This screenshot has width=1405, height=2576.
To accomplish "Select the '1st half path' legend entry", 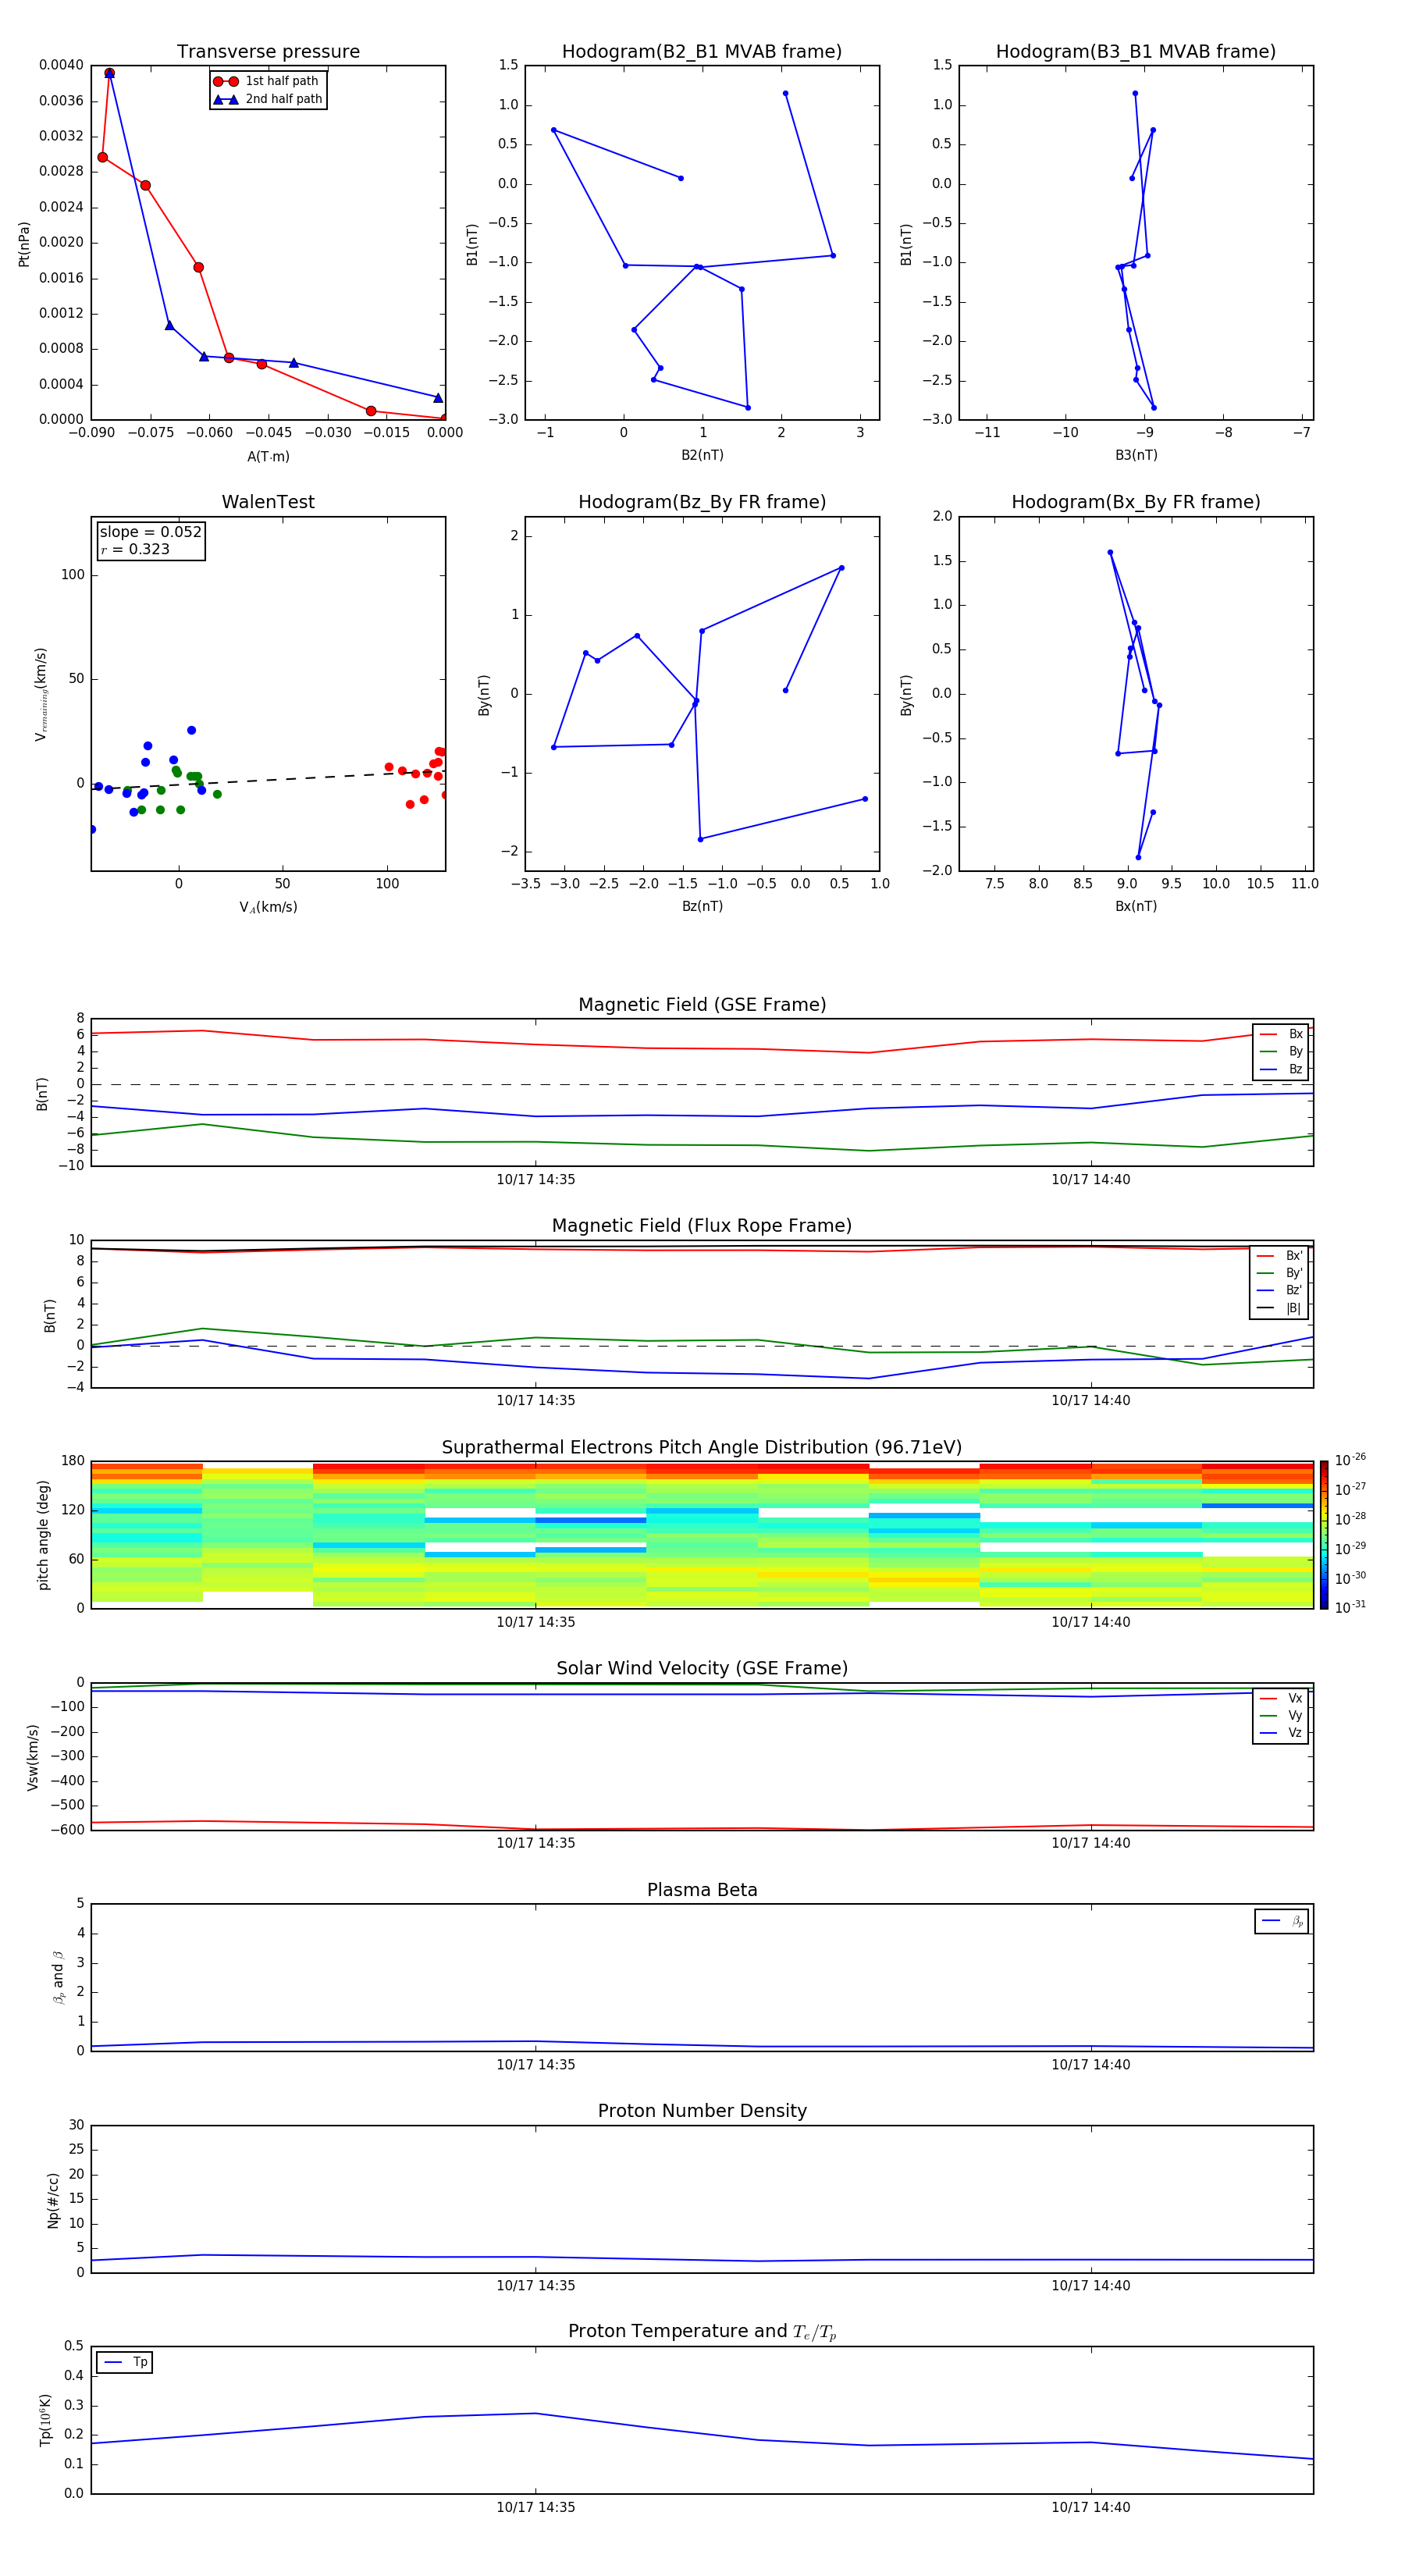I will 267,81.
